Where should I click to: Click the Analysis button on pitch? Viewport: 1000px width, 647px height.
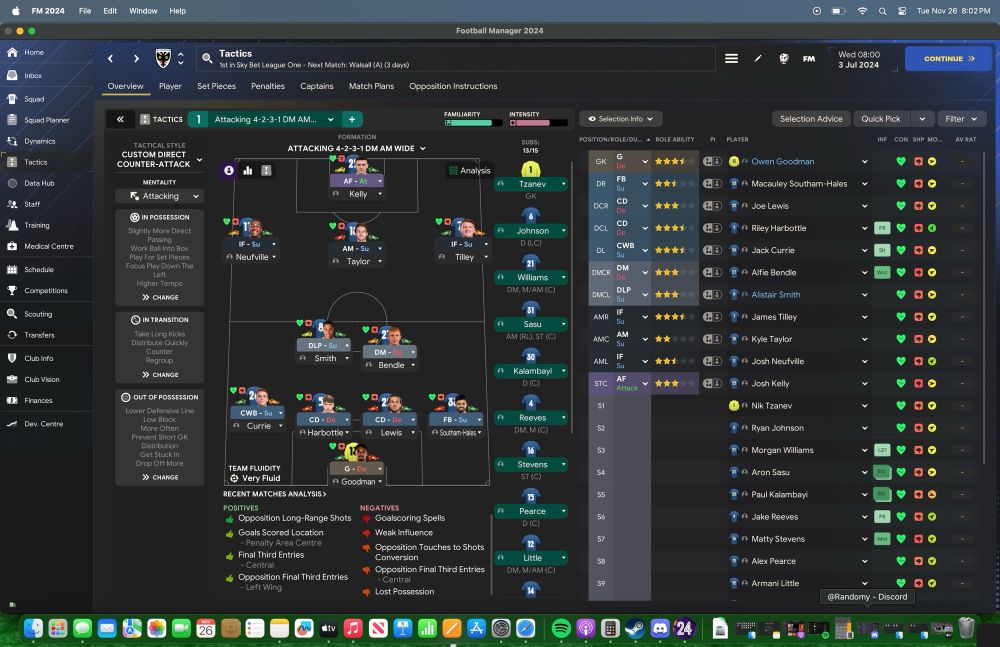tap(469, 170)
